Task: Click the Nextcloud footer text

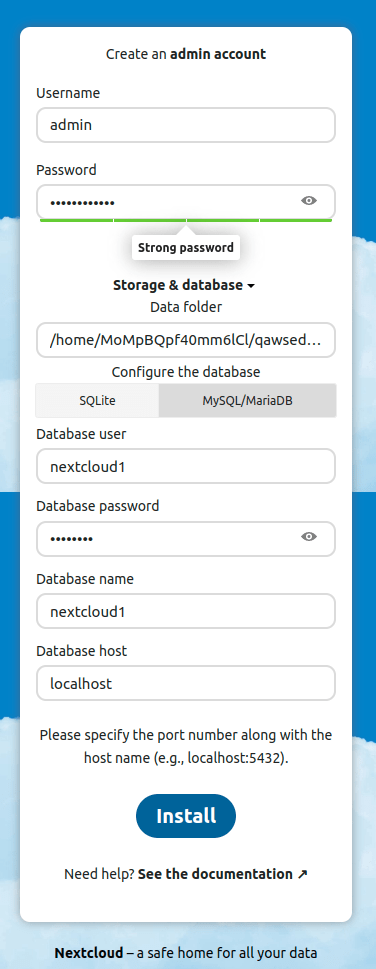Action: click(186, 953)
